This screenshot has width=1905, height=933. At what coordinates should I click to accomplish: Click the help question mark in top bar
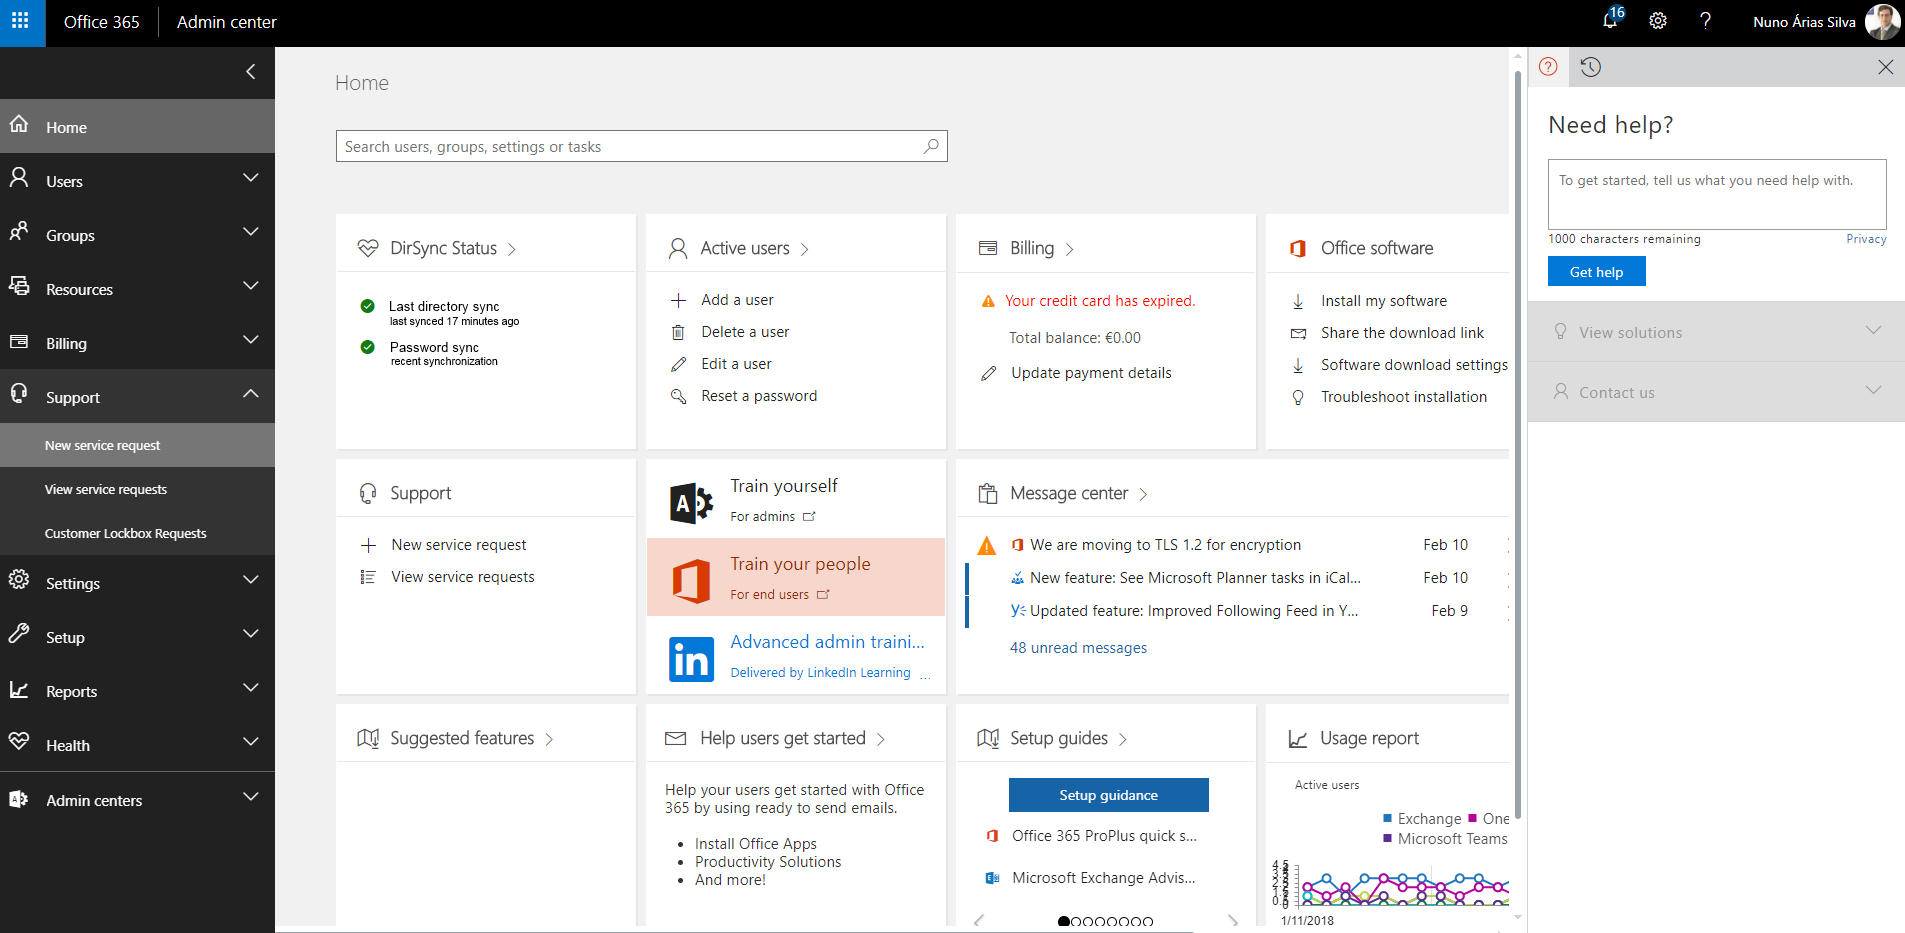coord(1705,21)
